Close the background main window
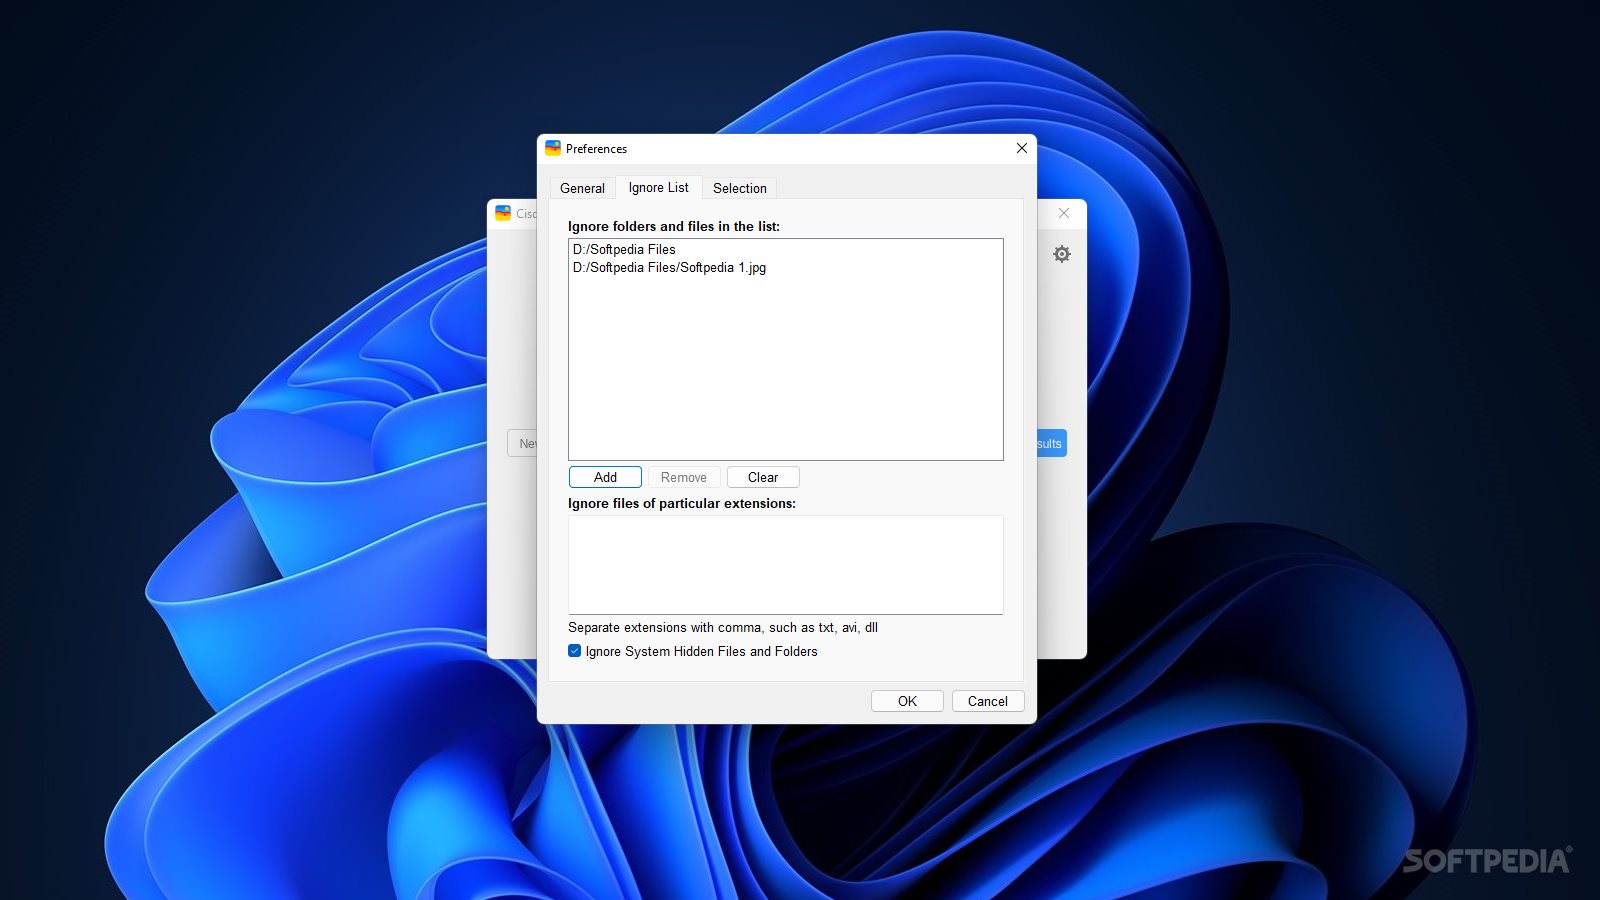Image resolution: width=1600 pixels, height=900 pixels. (x=1064, y=213)
